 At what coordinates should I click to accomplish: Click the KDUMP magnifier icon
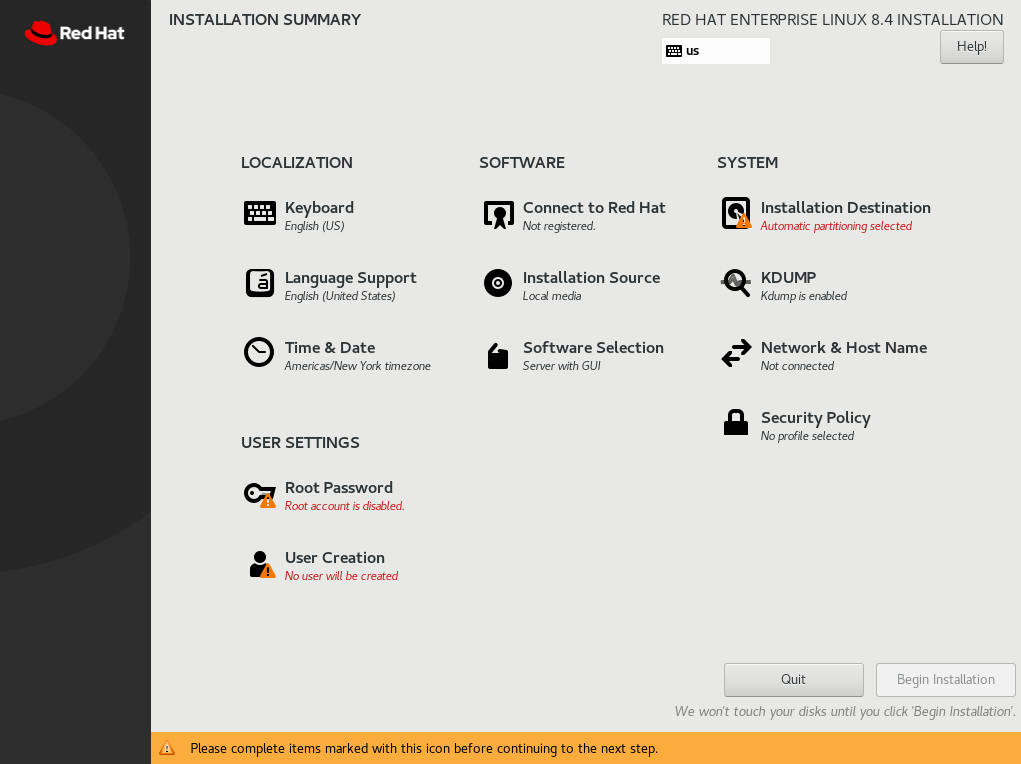click(736, 283)
